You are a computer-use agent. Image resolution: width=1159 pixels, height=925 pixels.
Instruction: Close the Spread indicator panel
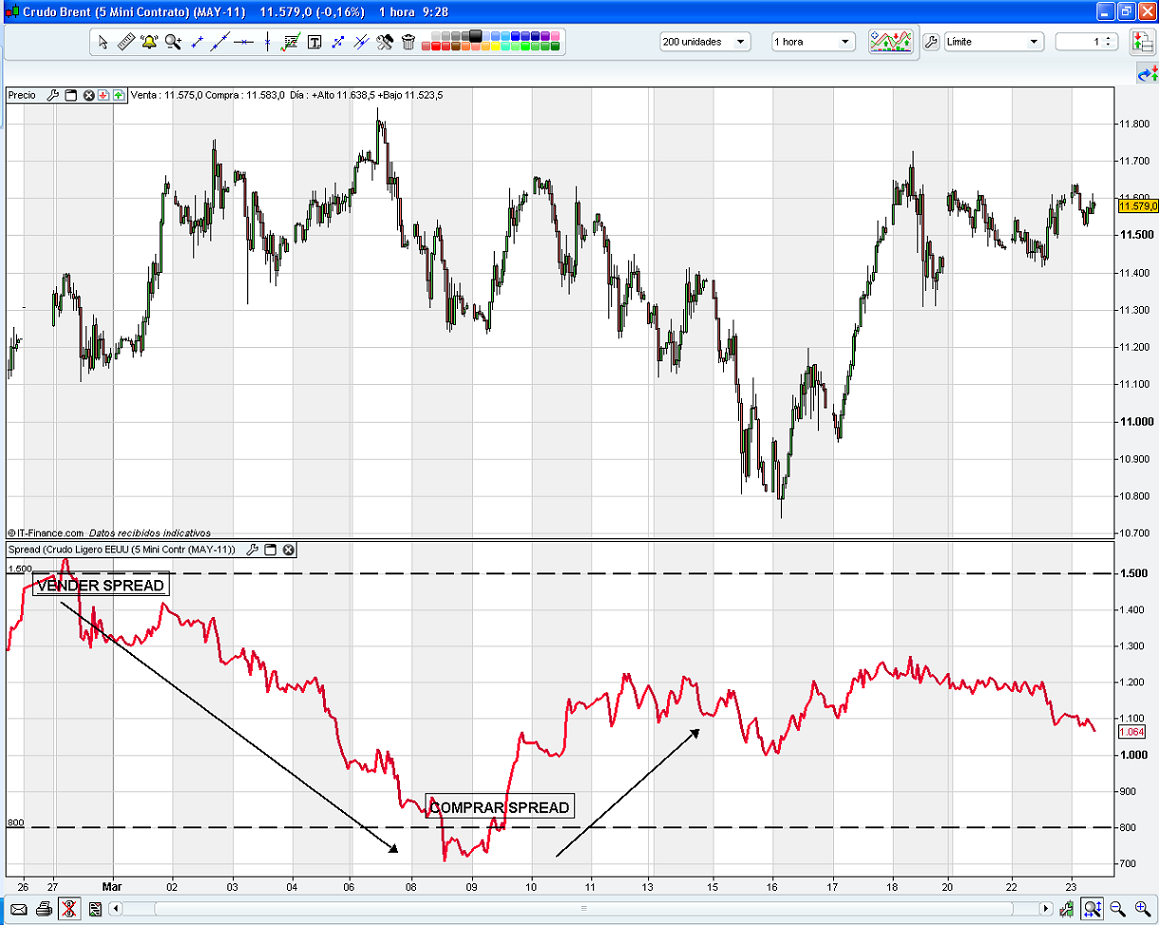(x=288, y=550)
